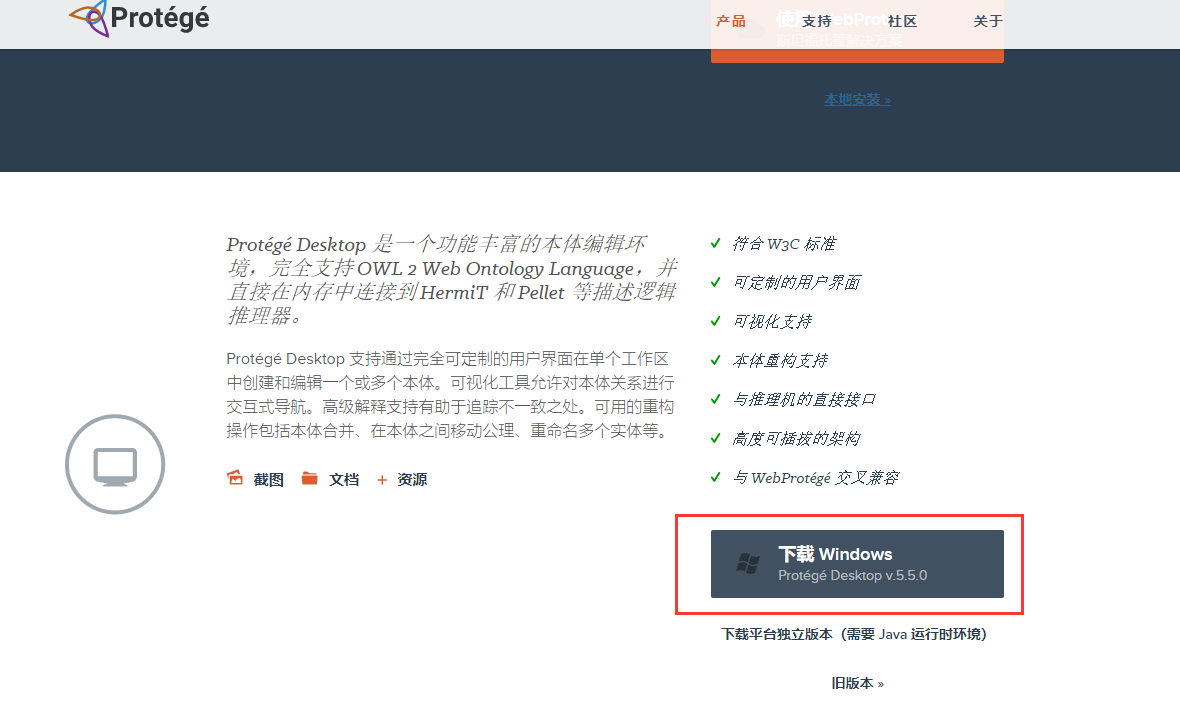The image size is (1180, 718).
Task: Click the Windows logo on download button
Action: [747, 563]
